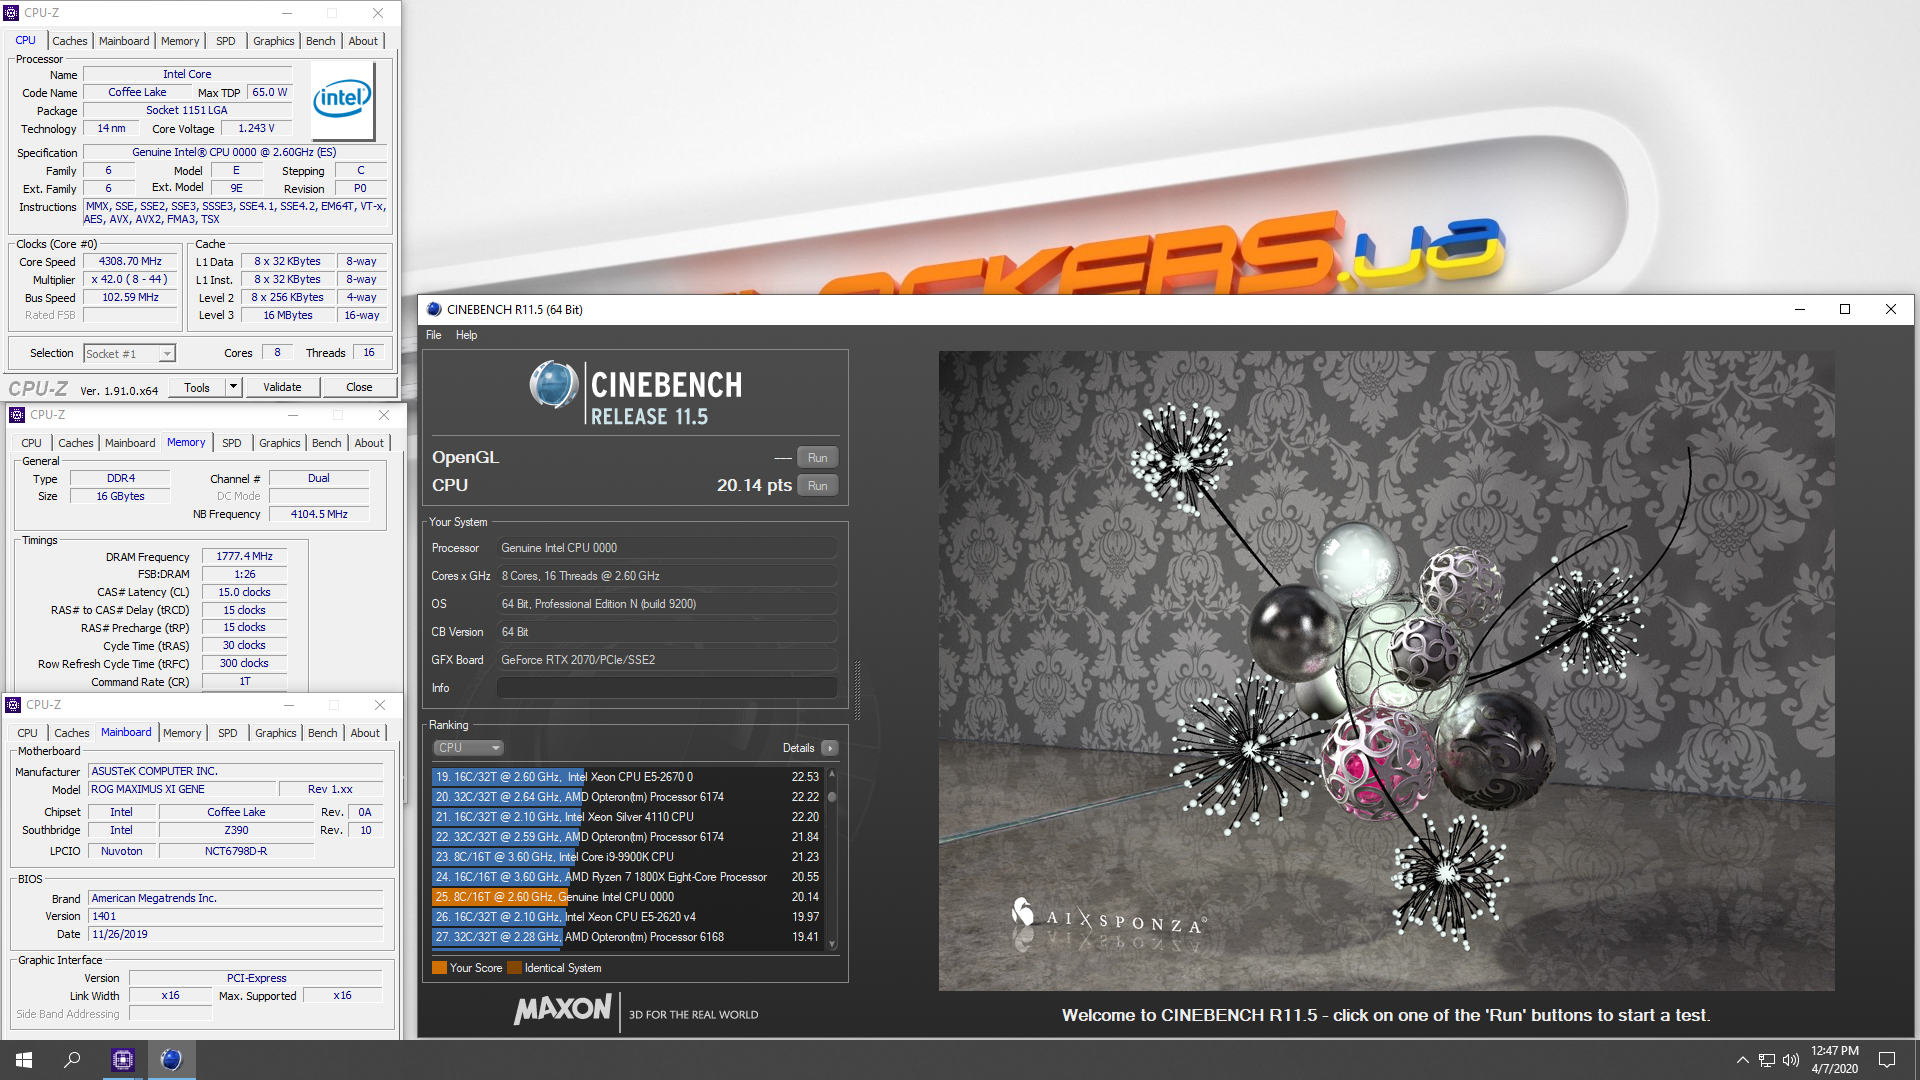Click the scrollbar thumb in ranking list
The image size is (1920, 1080).
(832, 797)
